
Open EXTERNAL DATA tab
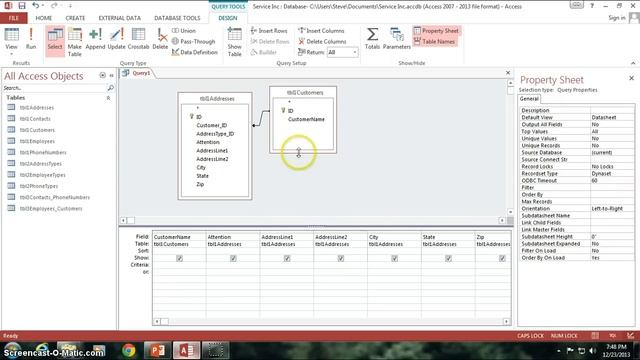tap(120, 18)
